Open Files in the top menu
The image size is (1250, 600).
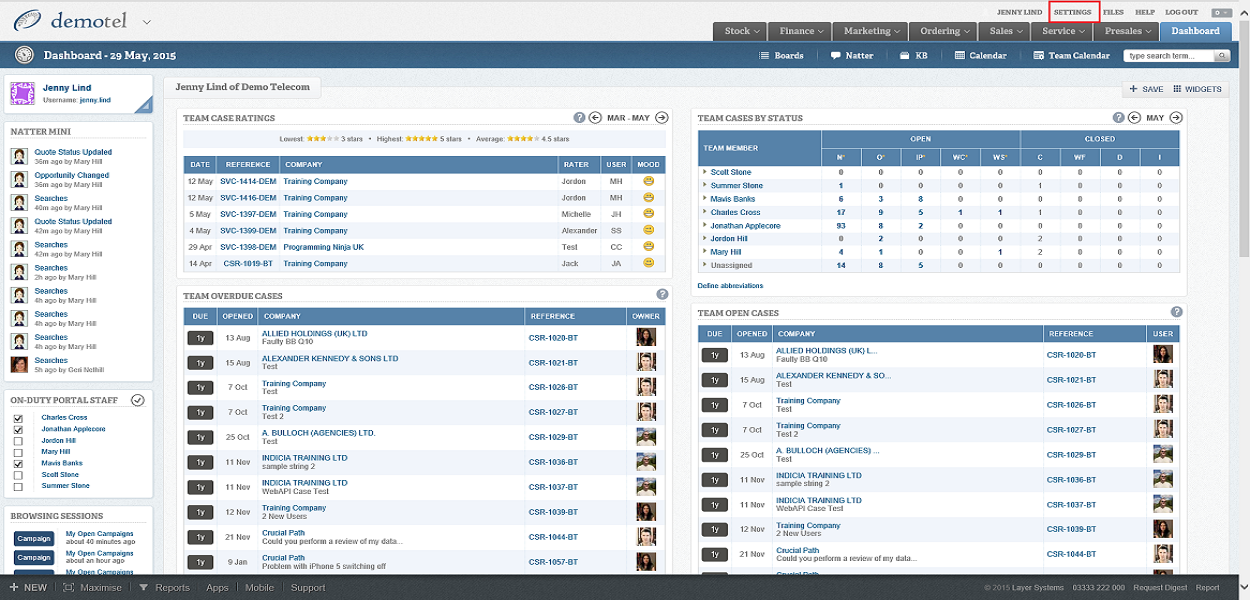1113,12
